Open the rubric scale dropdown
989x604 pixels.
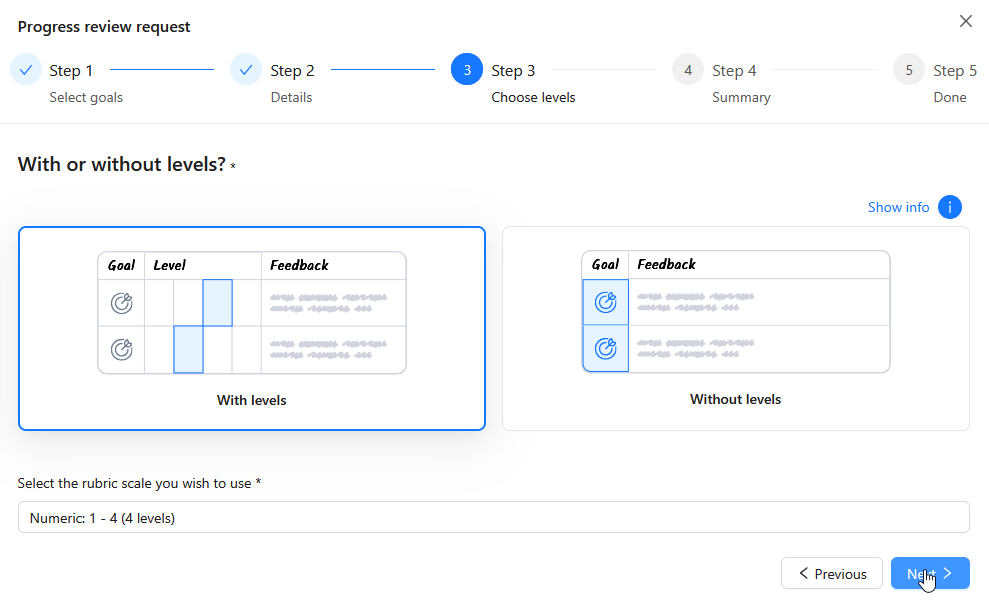tap(493, 517)
